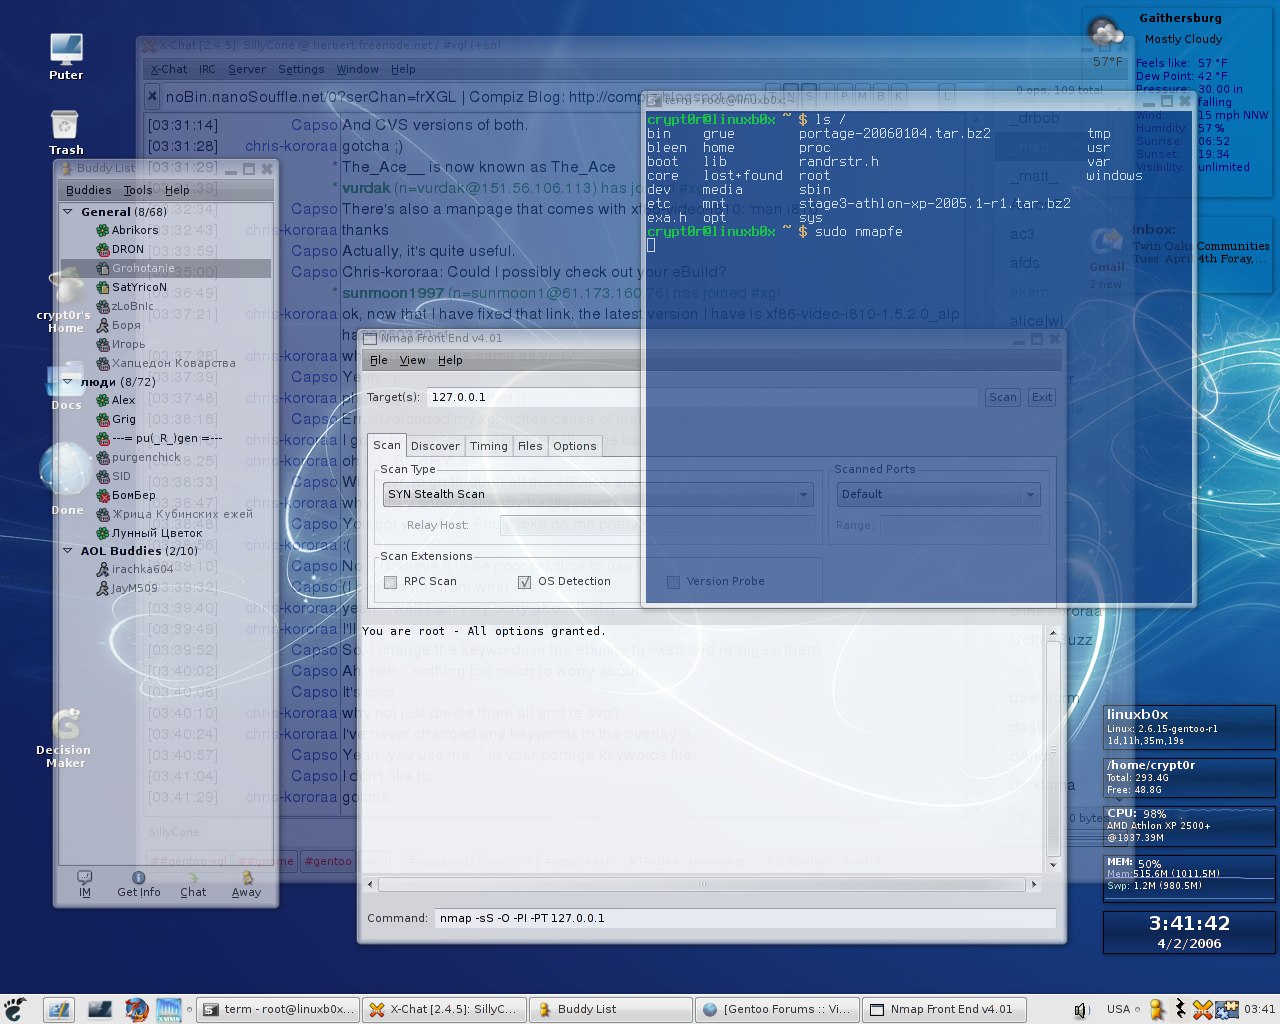Toggle the OS Detection checkbox
Viewport: 1280px width, 1024px height.
coord(524,582)
